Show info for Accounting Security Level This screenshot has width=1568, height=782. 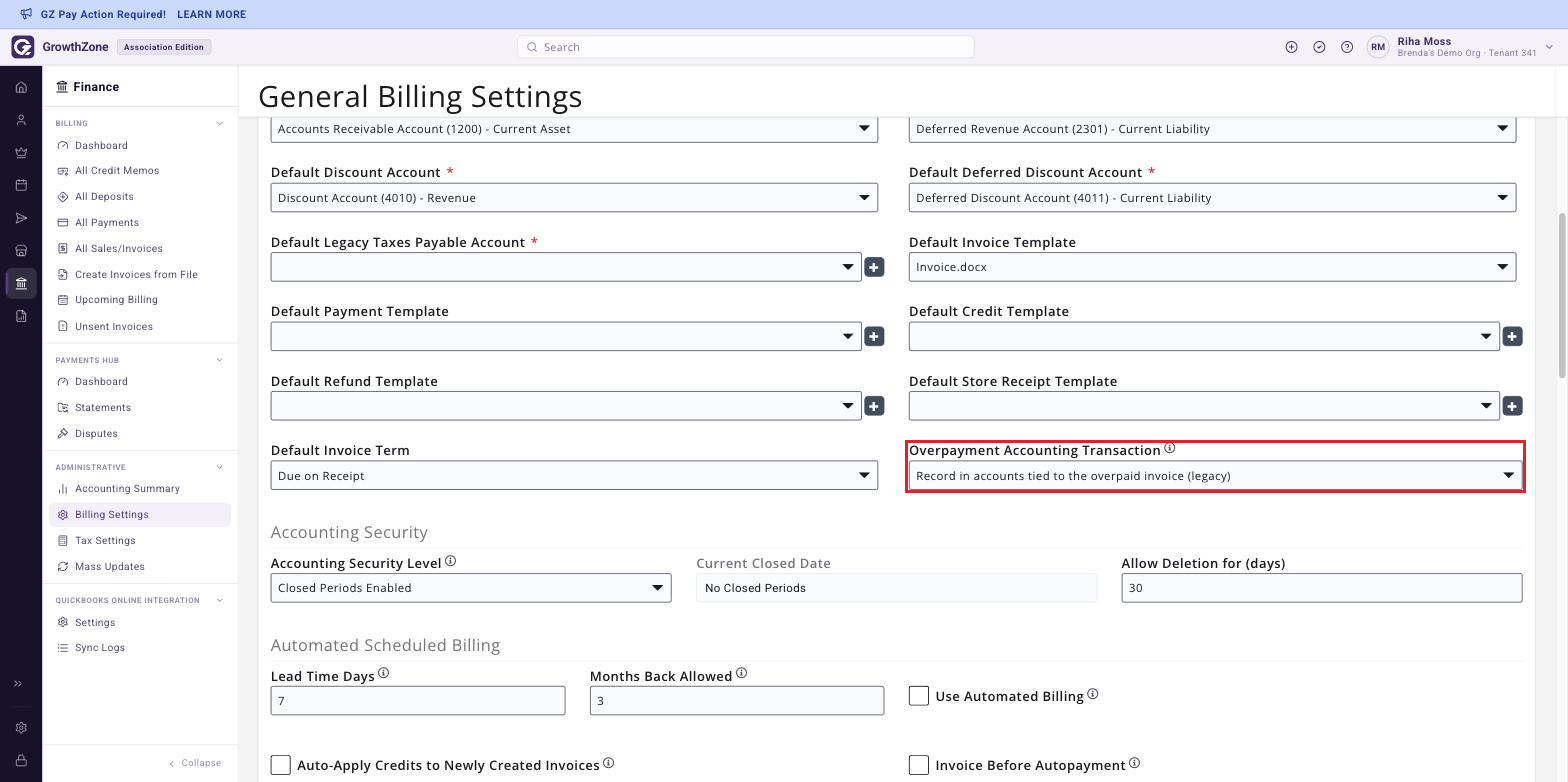[x=450, y=561]
